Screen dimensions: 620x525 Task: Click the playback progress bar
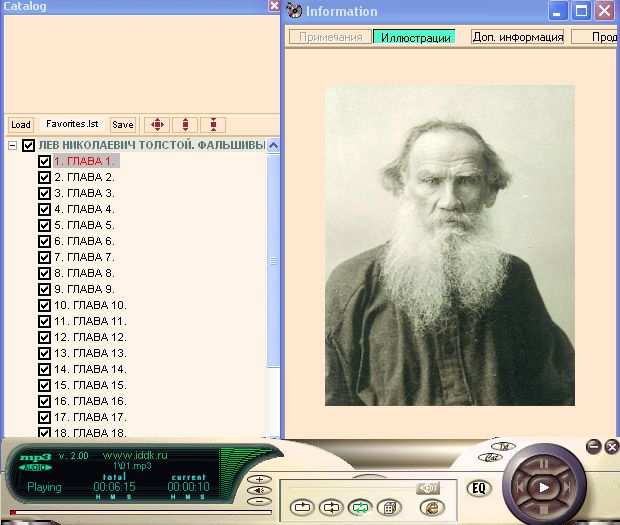[120, 512]
